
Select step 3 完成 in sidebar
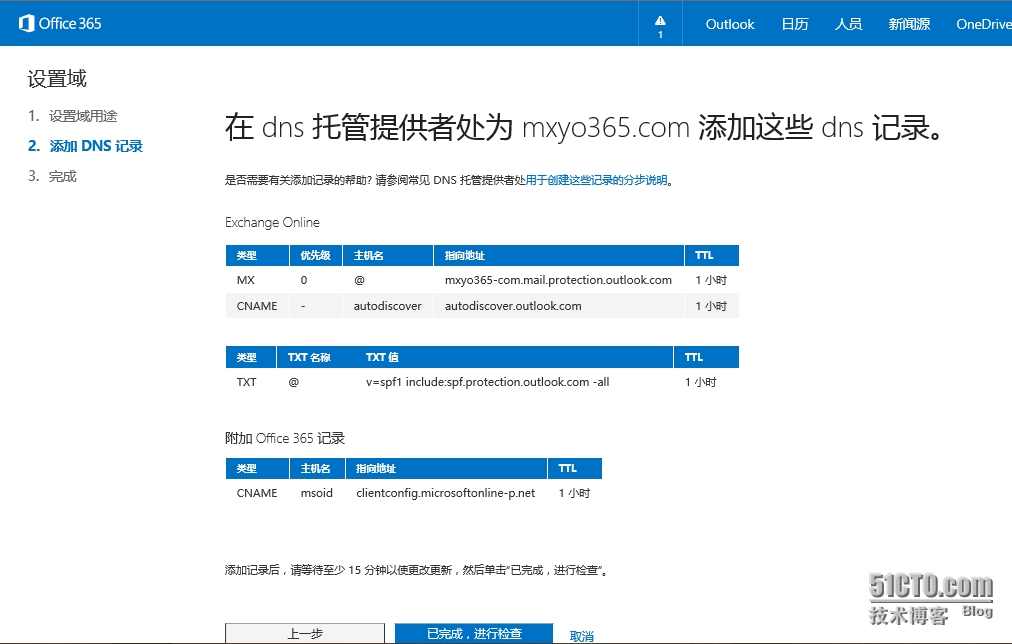pyautogui.click(x=62, y=176)
